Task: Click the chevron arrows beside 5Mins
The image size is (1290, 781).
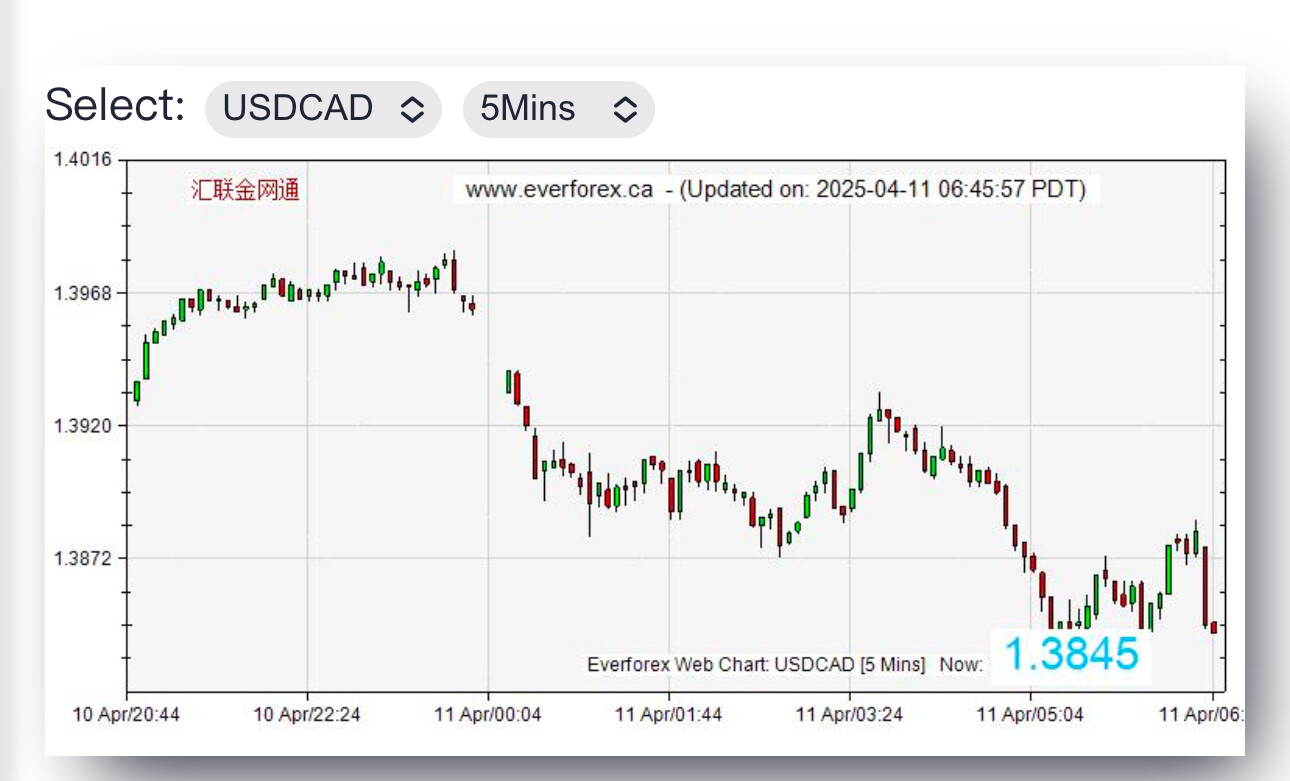Action: pos(625,109)
